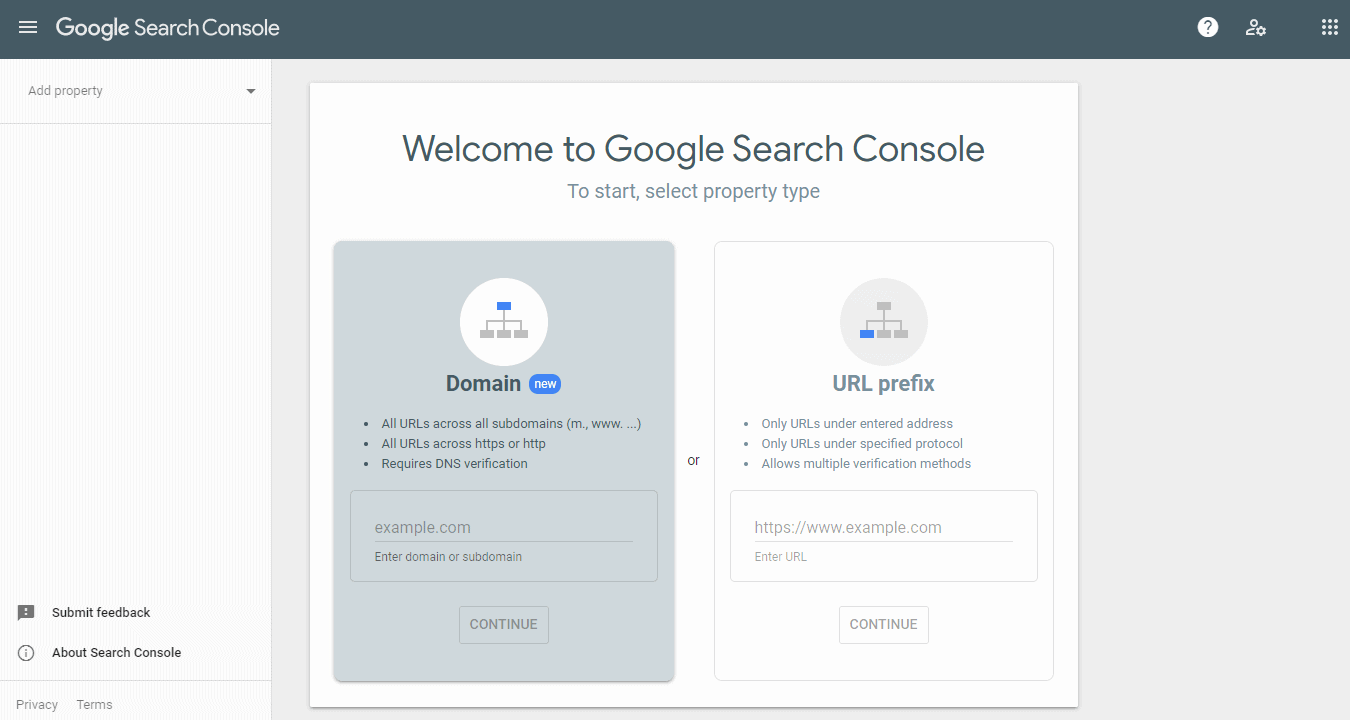Screen dimensions: 1350x720
Task: Open About Search Console link
Action: [x=117, y=653]
